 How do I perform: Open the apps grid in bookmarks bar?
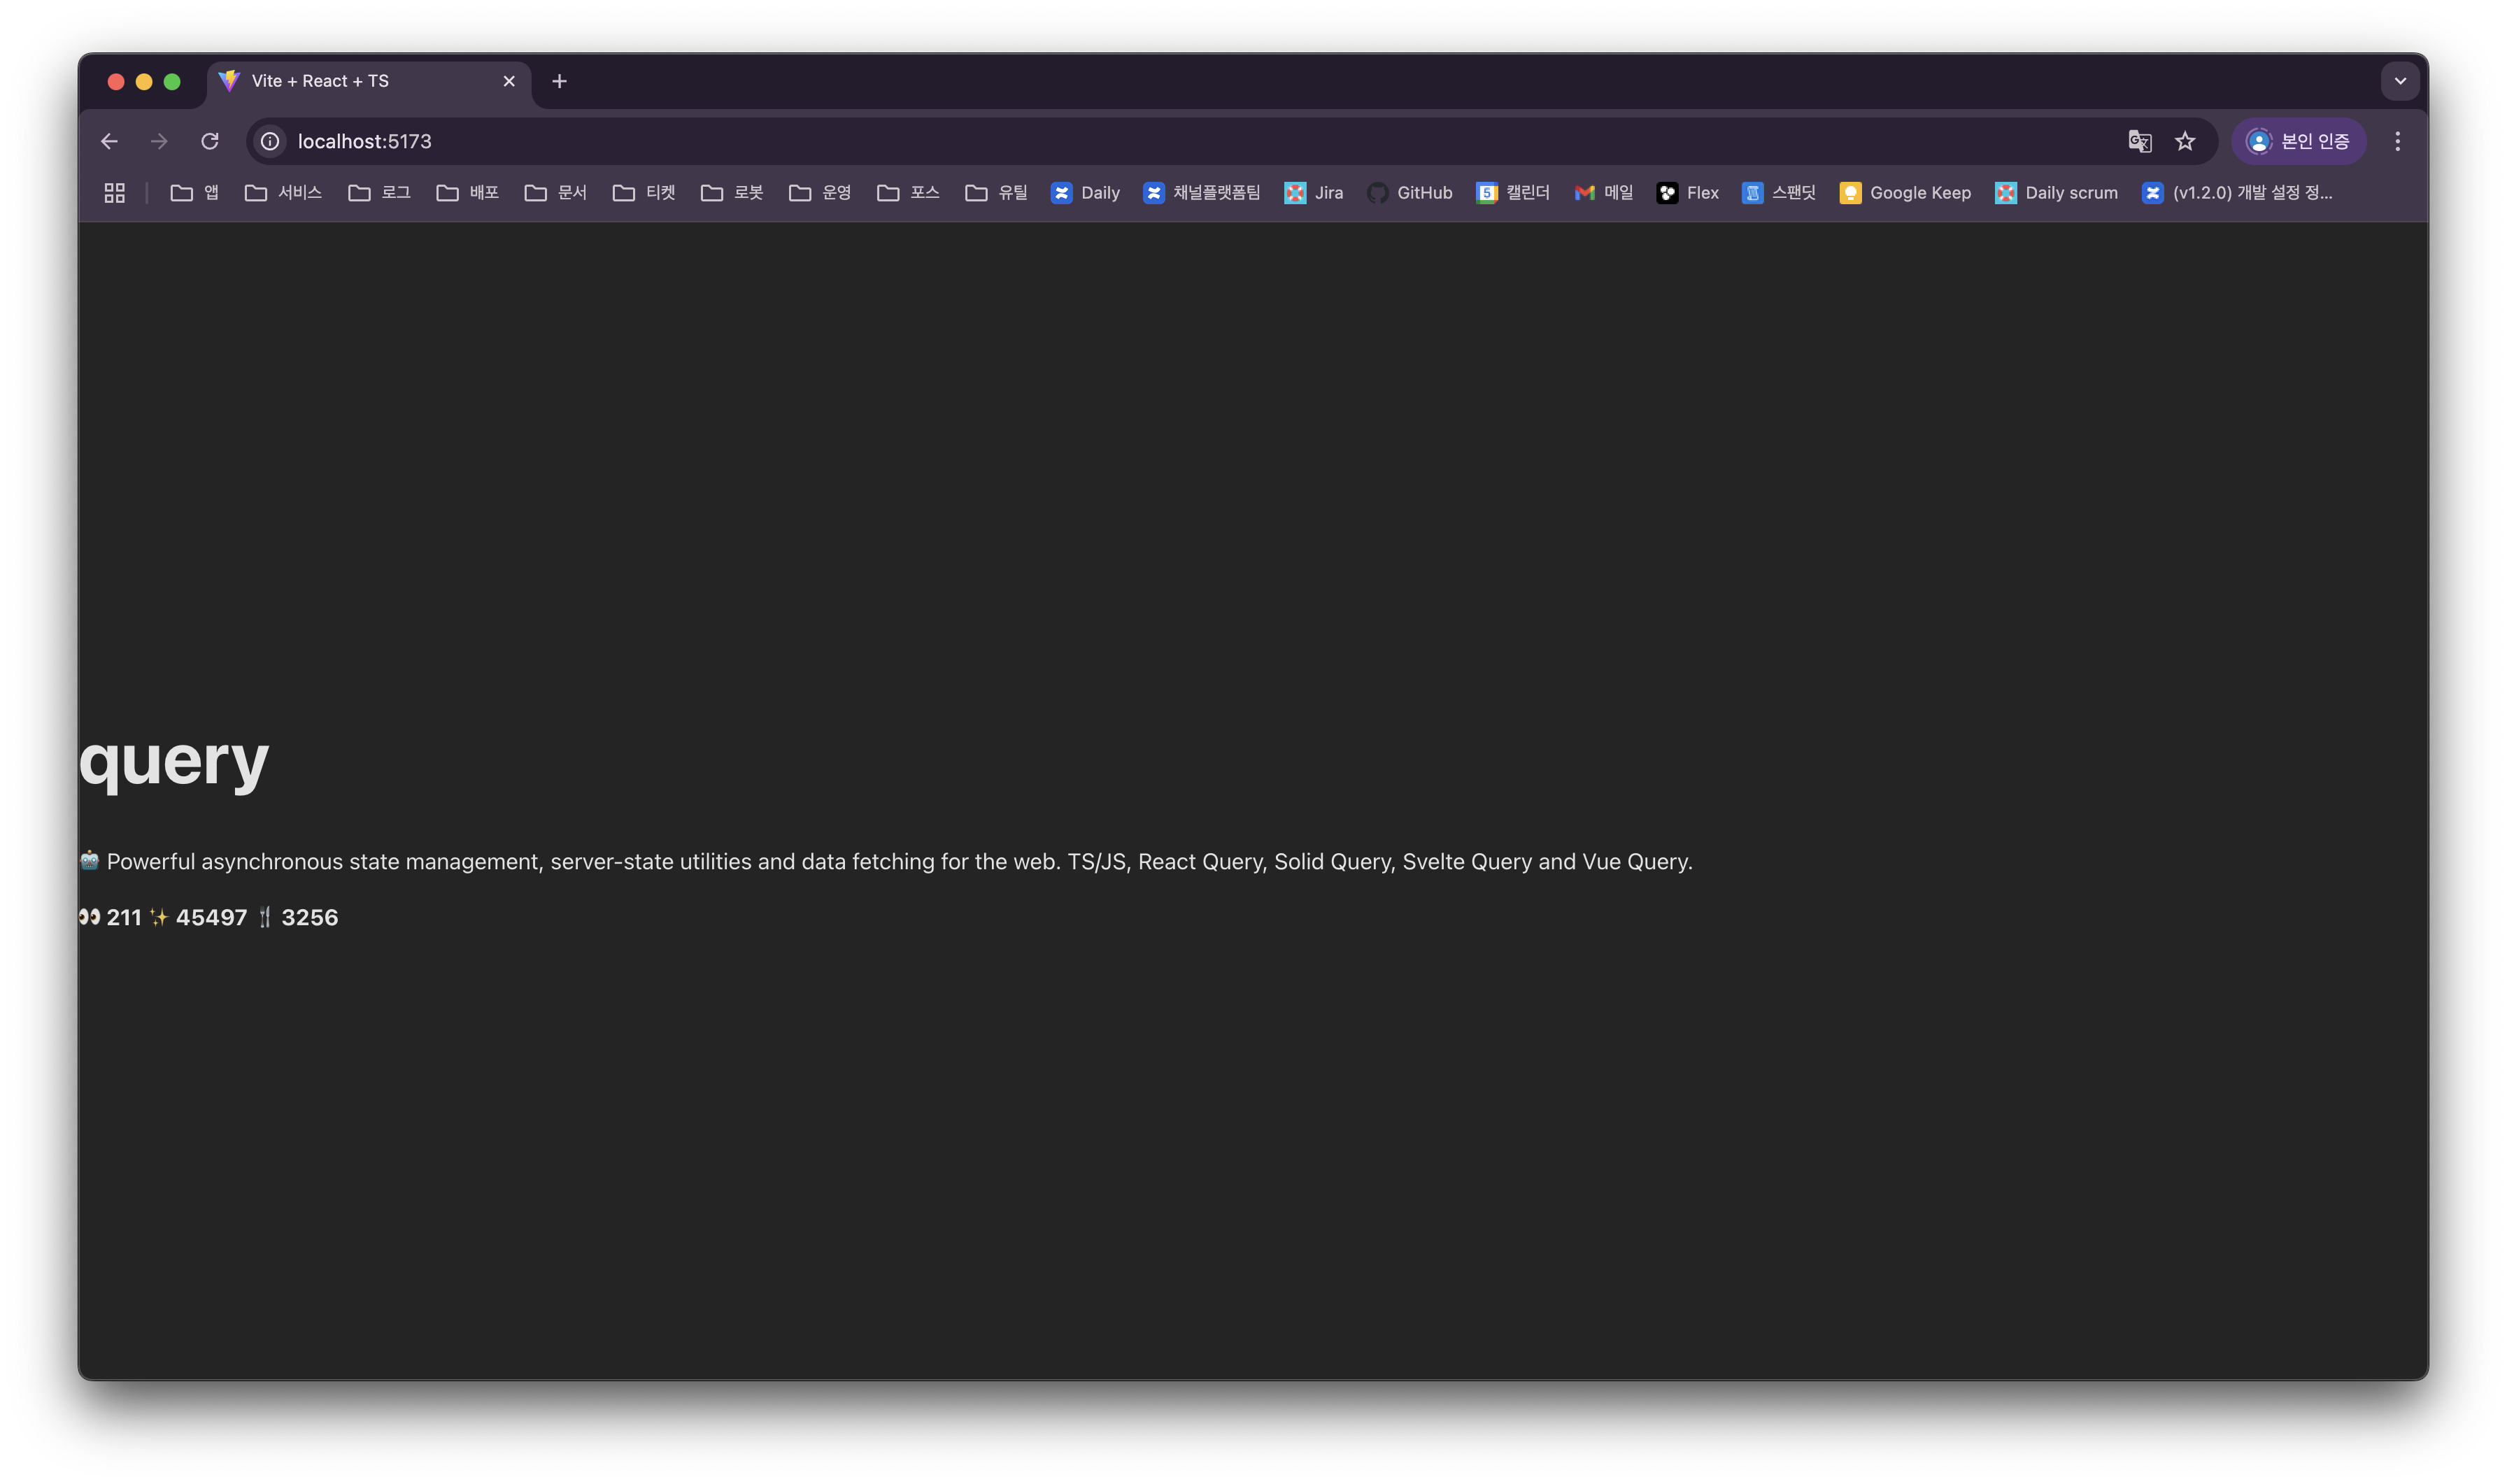point(115,193)
